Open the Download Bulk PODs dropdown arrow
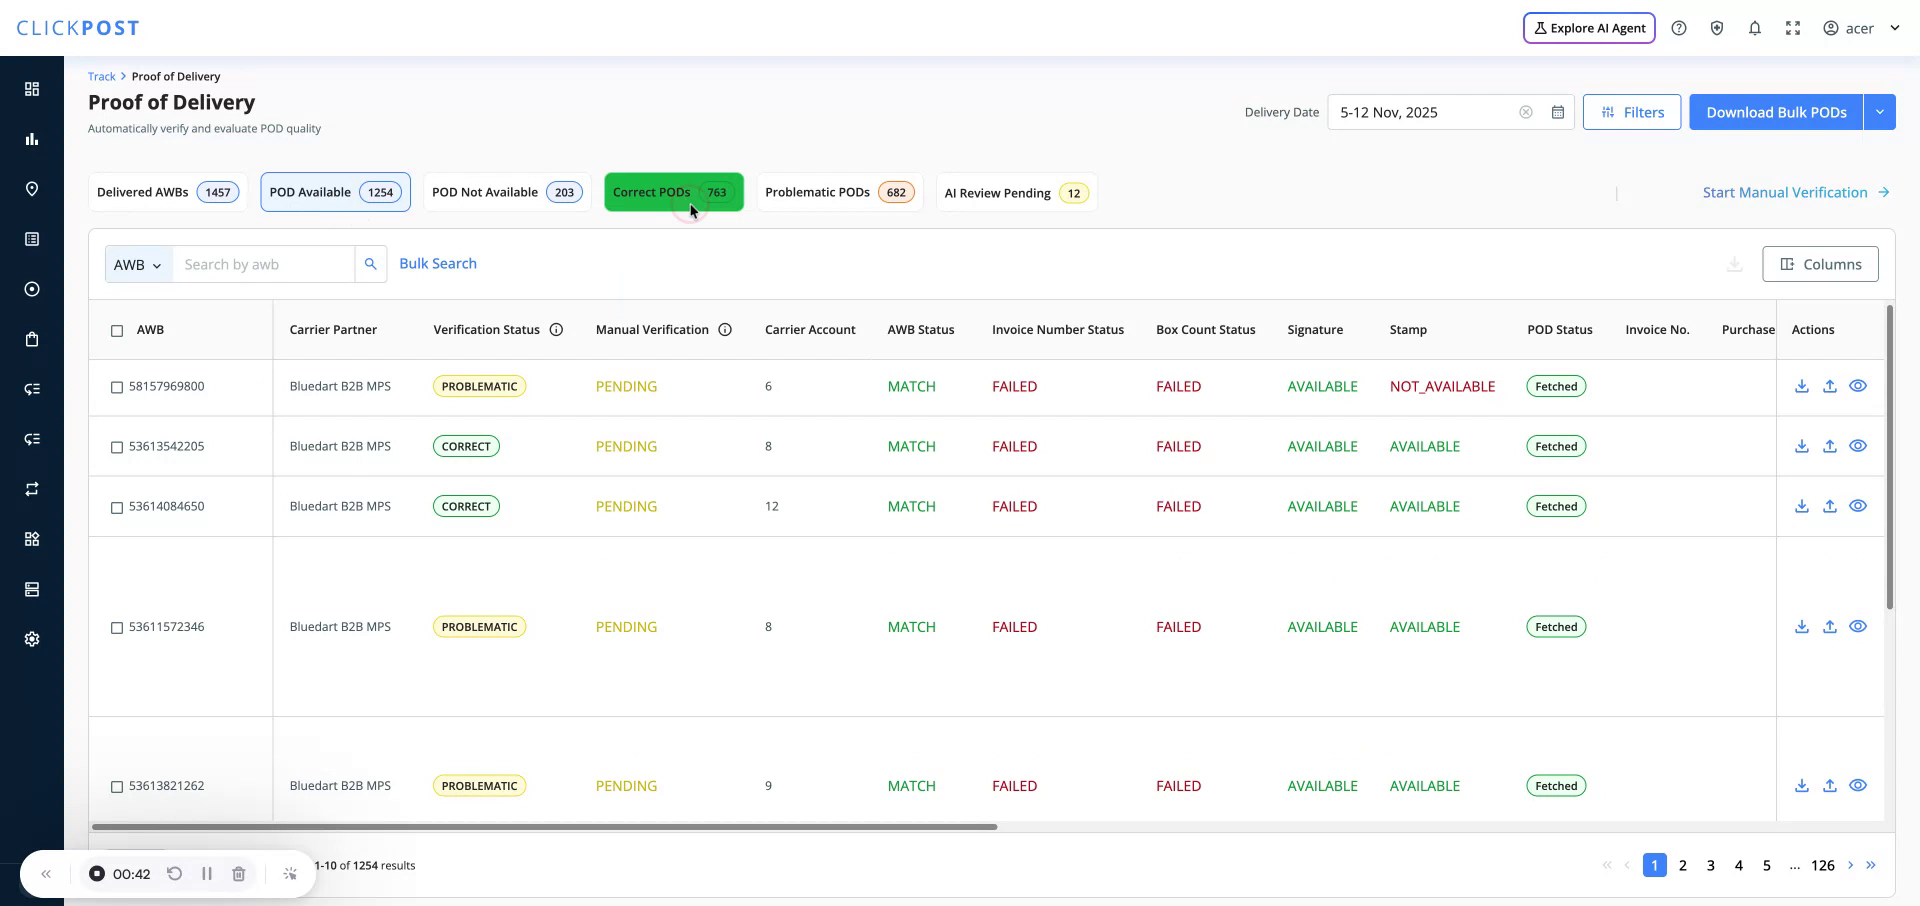1920x906 pixels. coord(1881,112)
